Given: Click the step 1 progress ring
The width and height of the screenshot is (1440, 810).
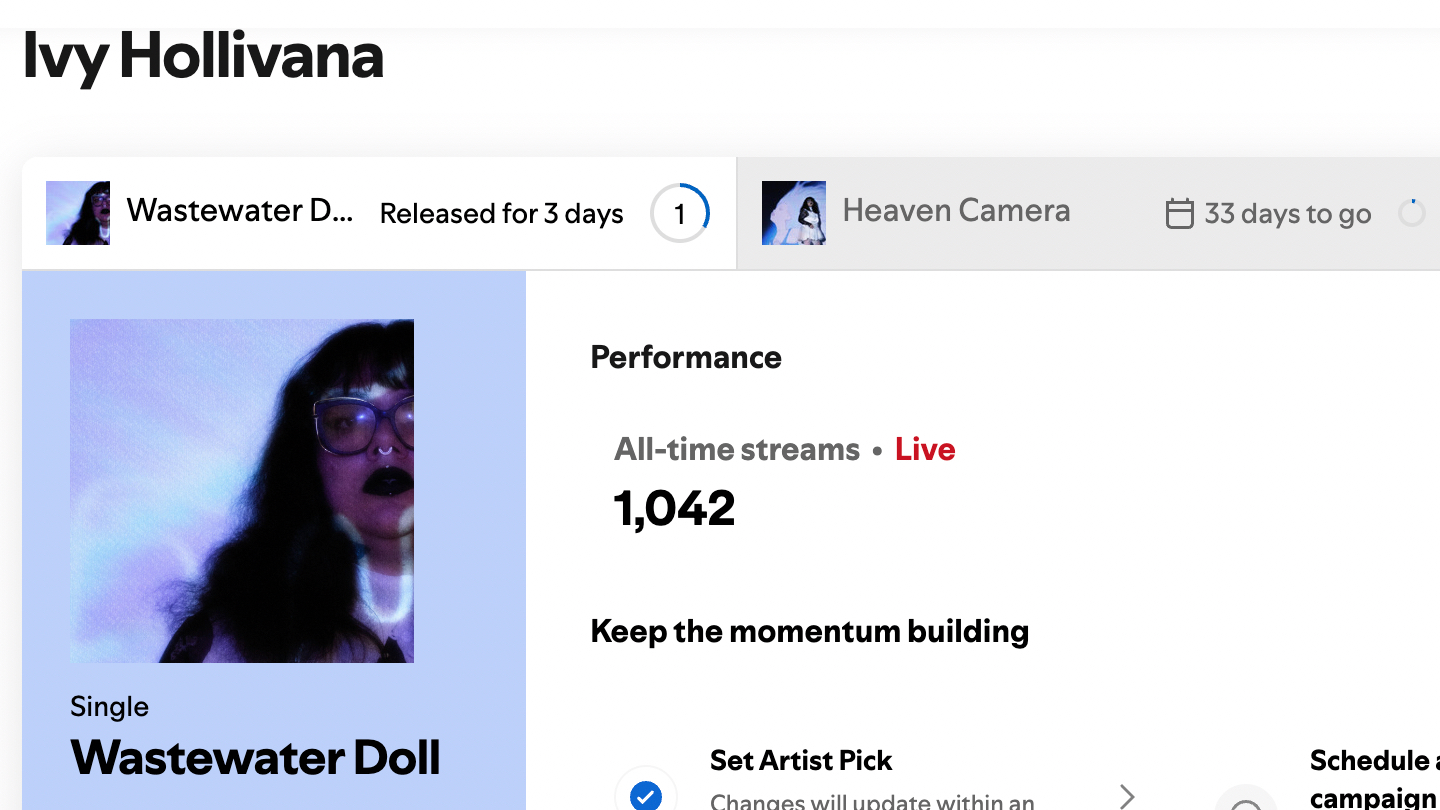Looking at the screenshot, I should (x=680, y=213).
